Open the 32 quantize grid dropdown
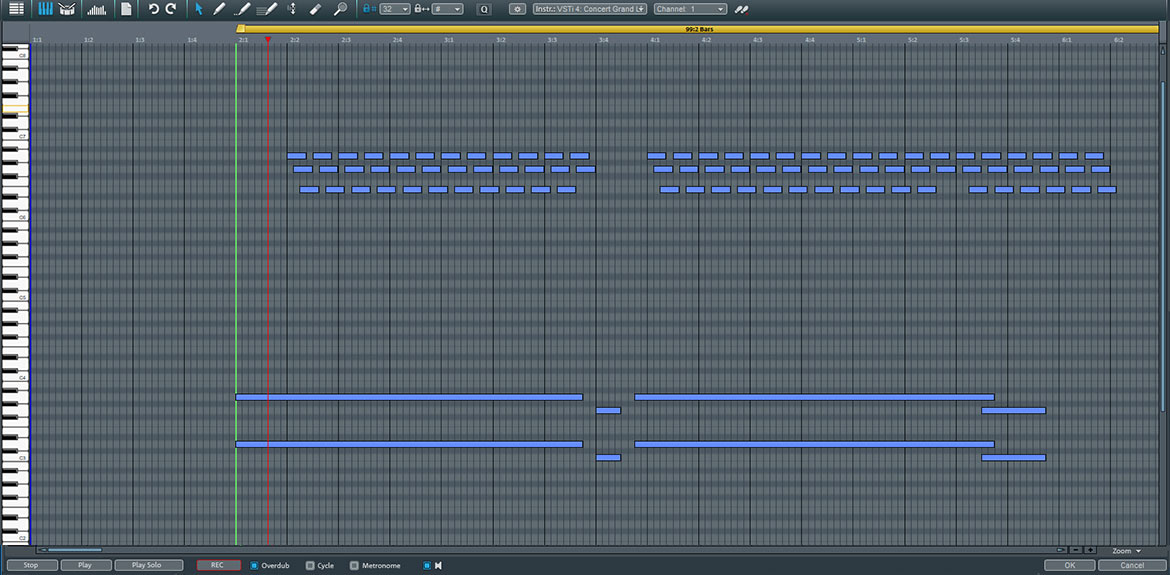The image size is (1170, 575). pyautogui.click(x=395, y=9)
